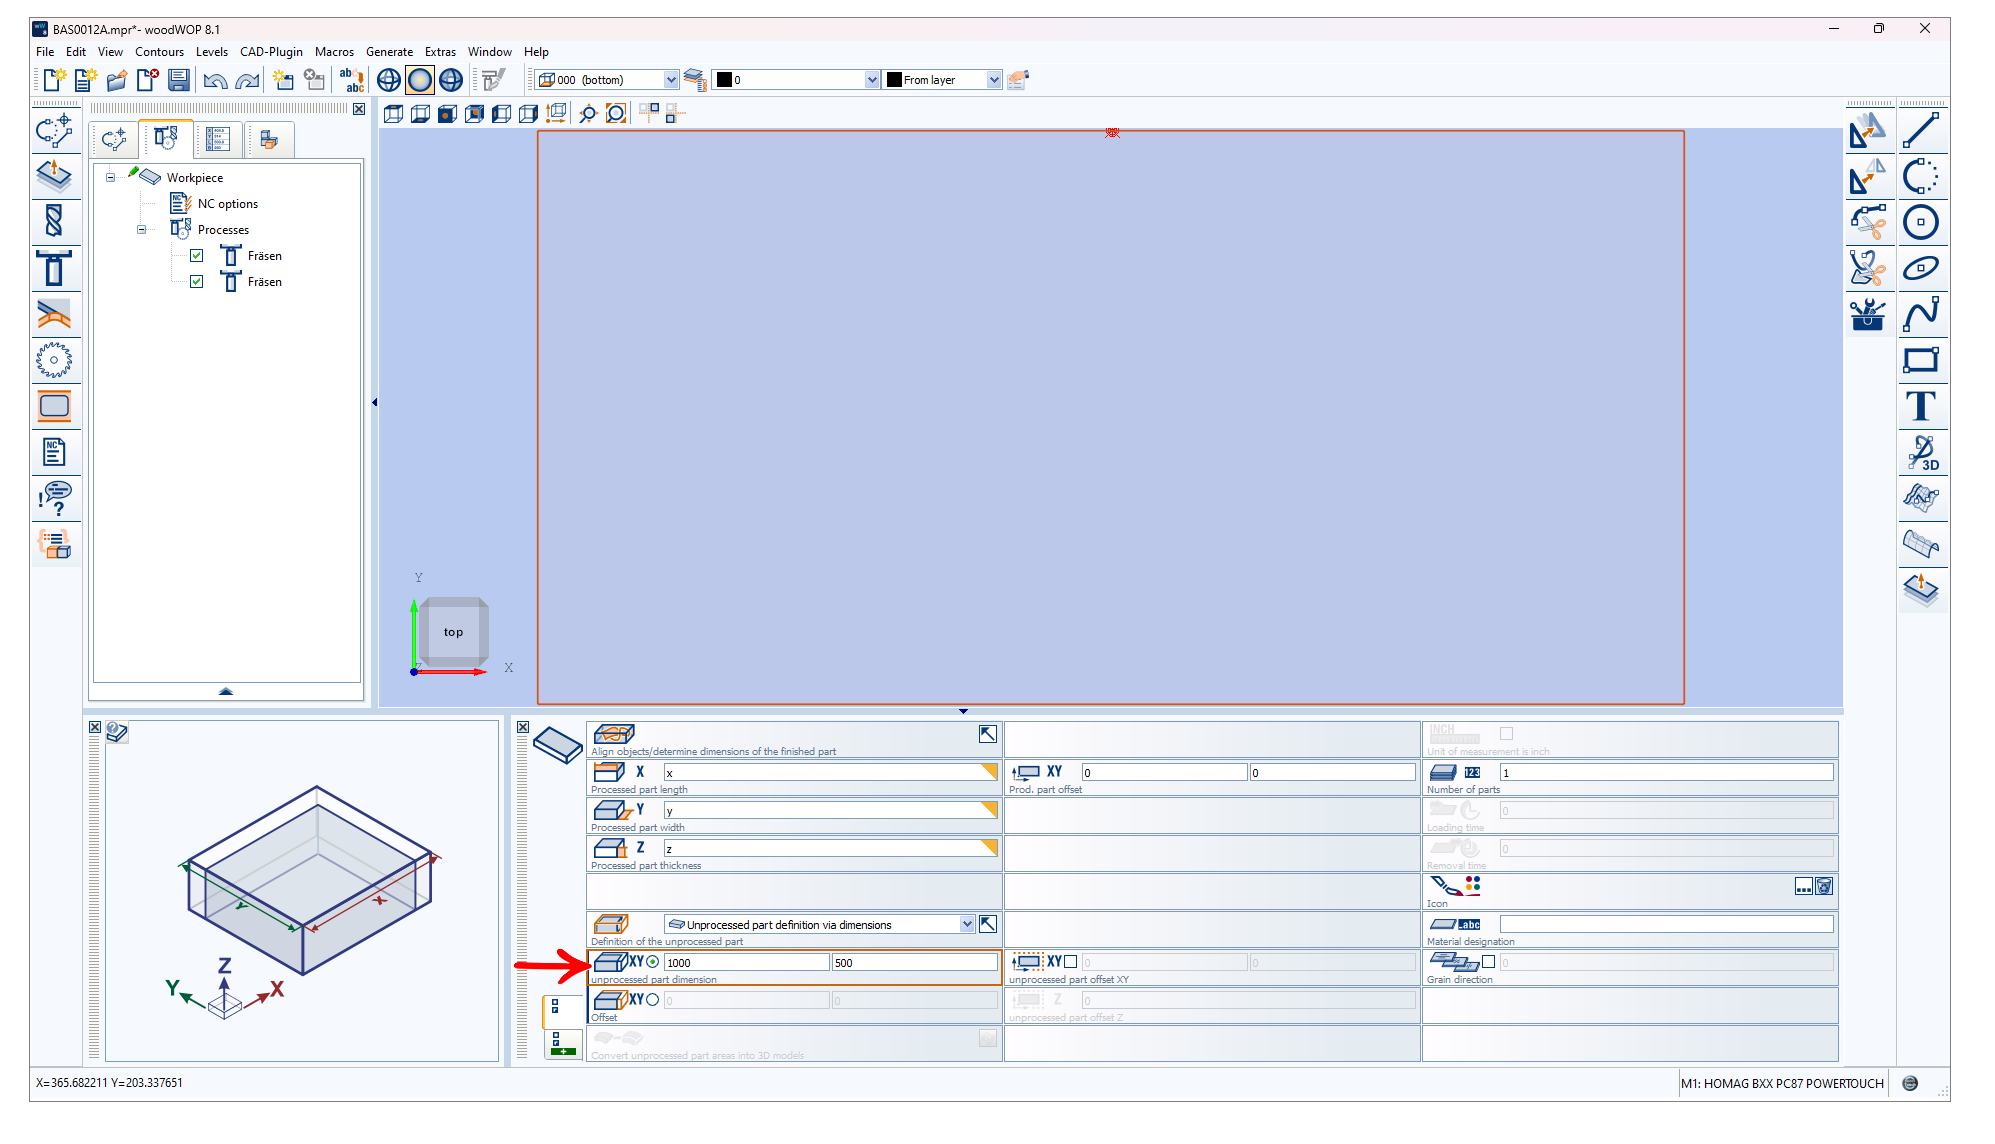
Task: Open the Generate menu
Action: [389, 52]
